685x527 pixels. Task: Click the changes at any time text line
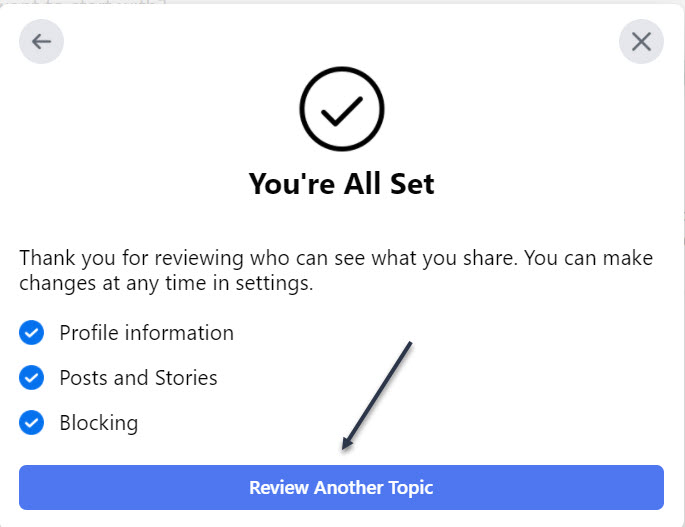[166, 284]
